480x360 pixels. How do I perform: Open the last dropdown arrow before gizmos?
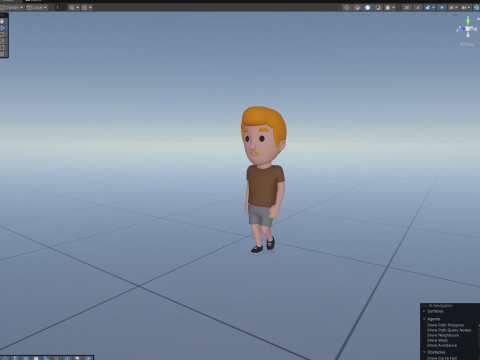click(x=469, y=7)
